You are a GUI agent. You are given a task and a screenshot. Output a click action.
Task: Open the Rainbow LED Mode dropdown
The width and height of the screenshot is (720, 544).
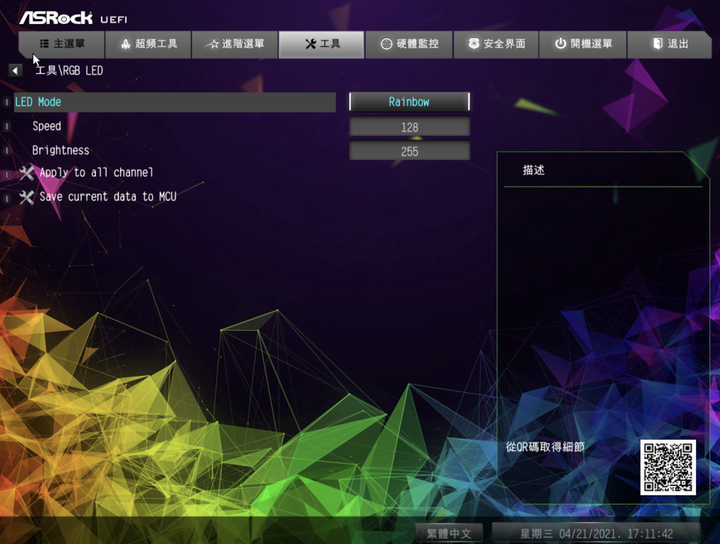409,102
